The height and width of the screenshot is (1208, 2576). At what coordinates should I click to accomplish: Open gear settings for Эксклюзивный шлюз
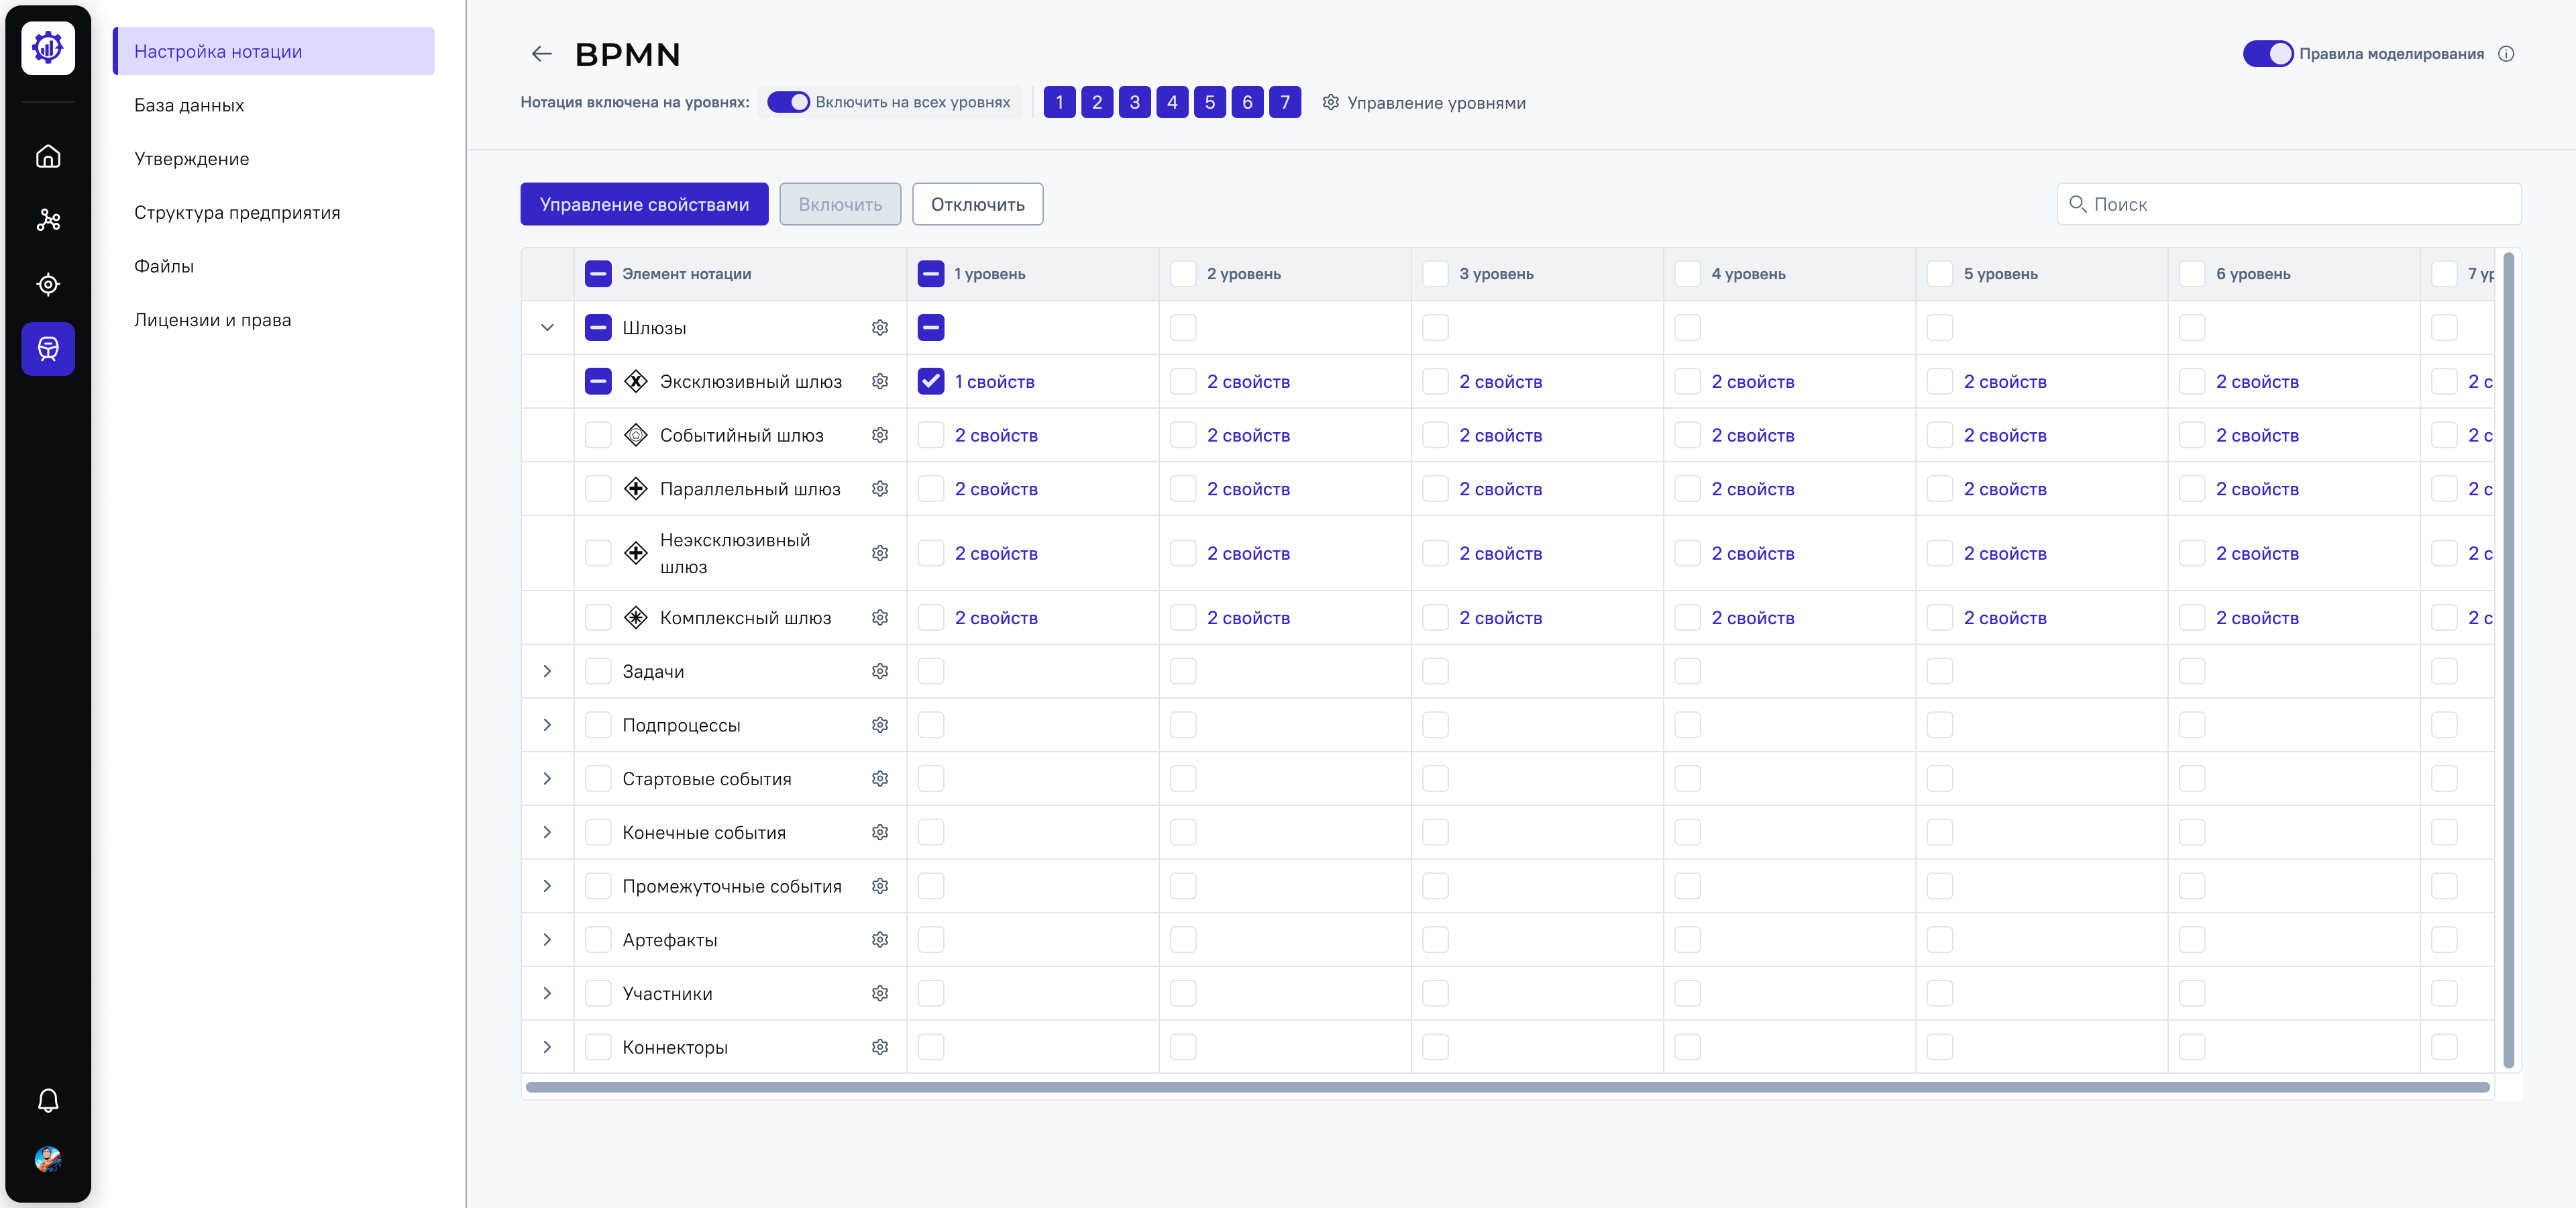pyautogui.click(x=879, y=381)
